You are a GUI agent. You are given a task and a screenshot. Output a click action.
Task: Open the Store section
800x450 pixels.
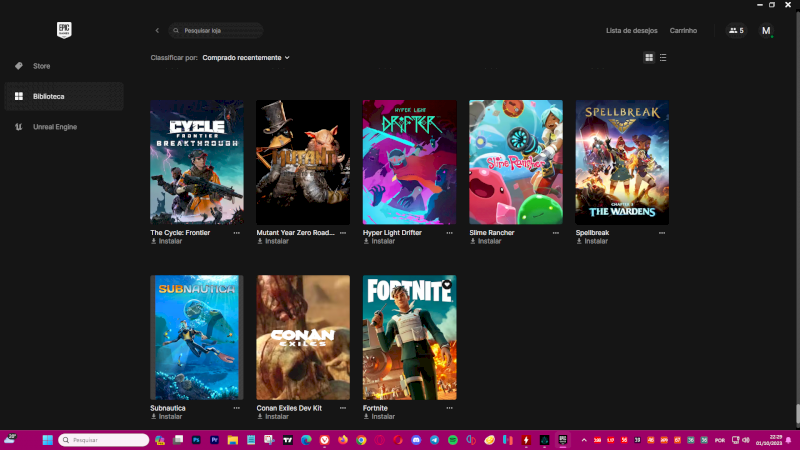[x=41, y=66]
